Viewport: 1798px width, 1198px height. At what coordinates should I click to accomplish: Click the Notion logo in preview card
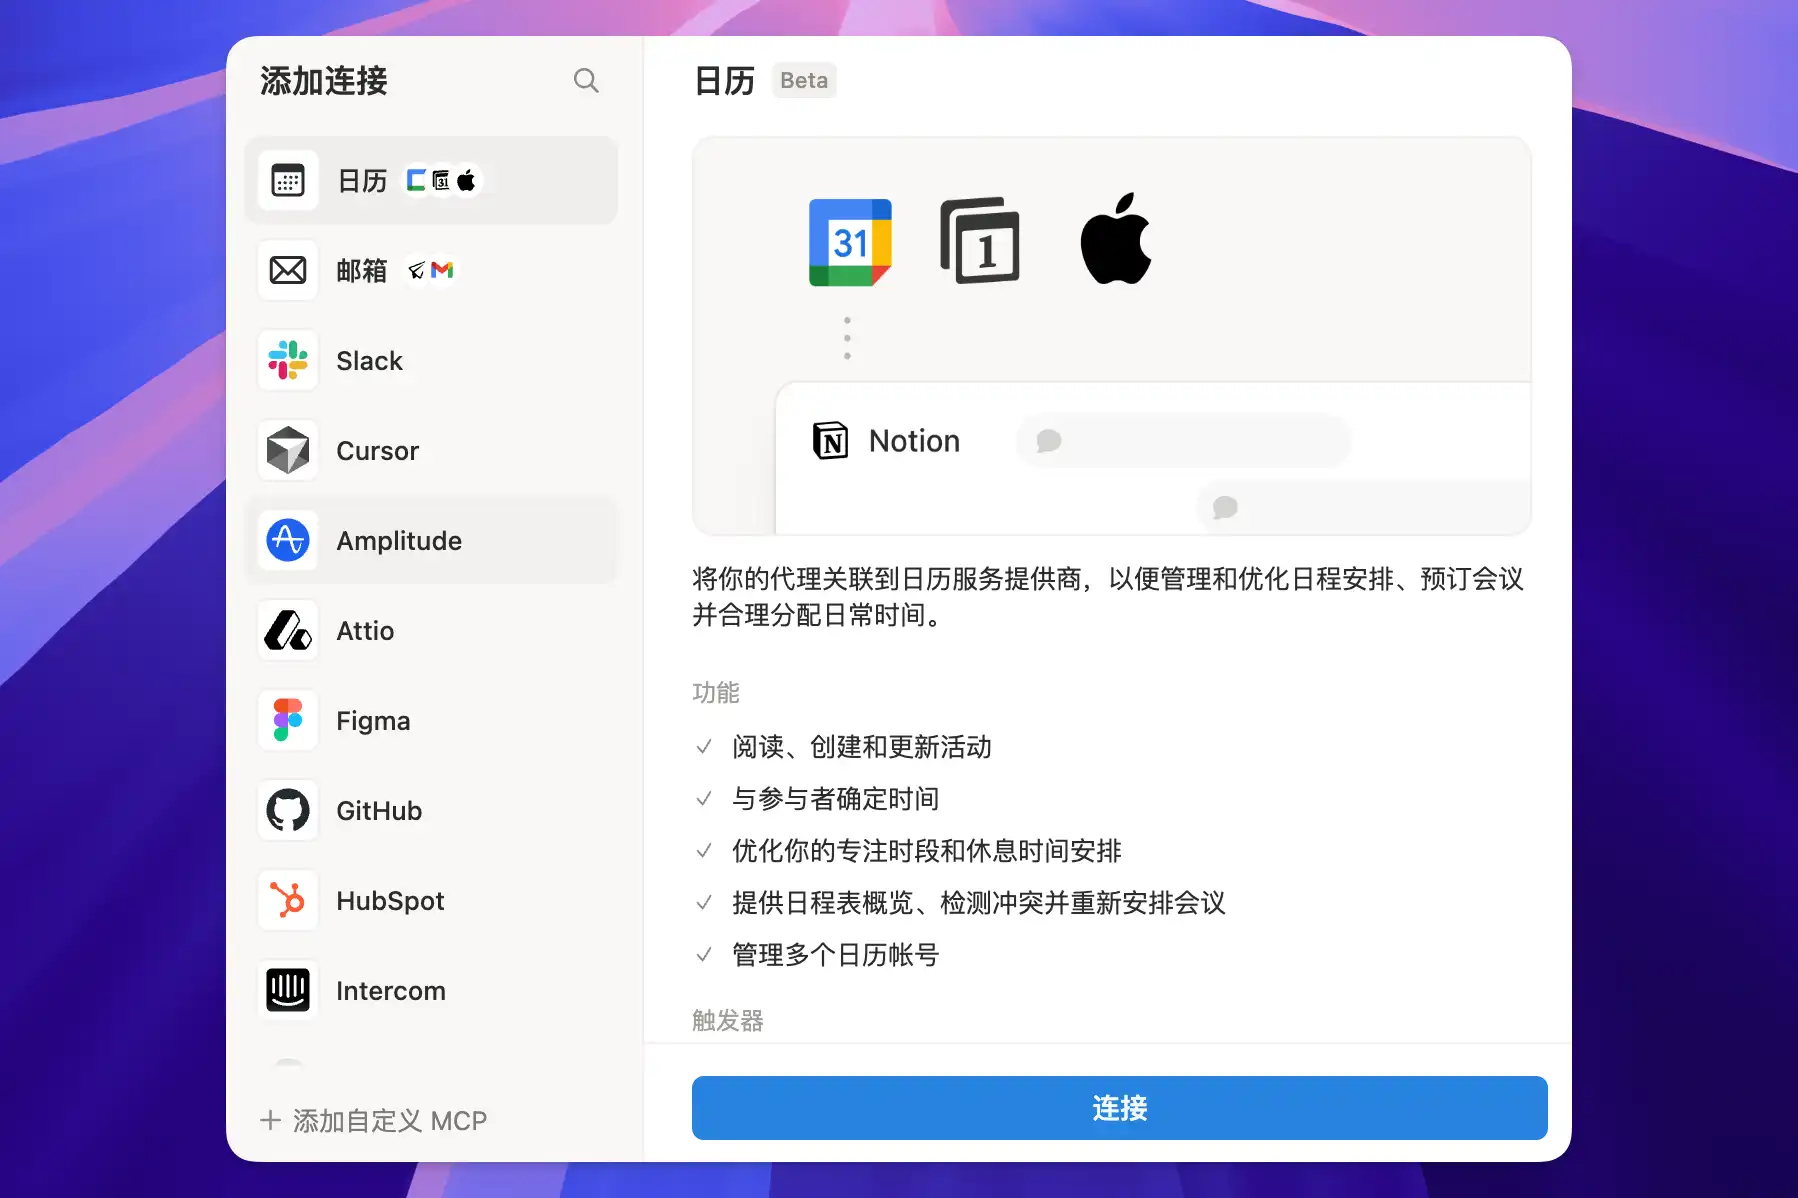point(830,441)
